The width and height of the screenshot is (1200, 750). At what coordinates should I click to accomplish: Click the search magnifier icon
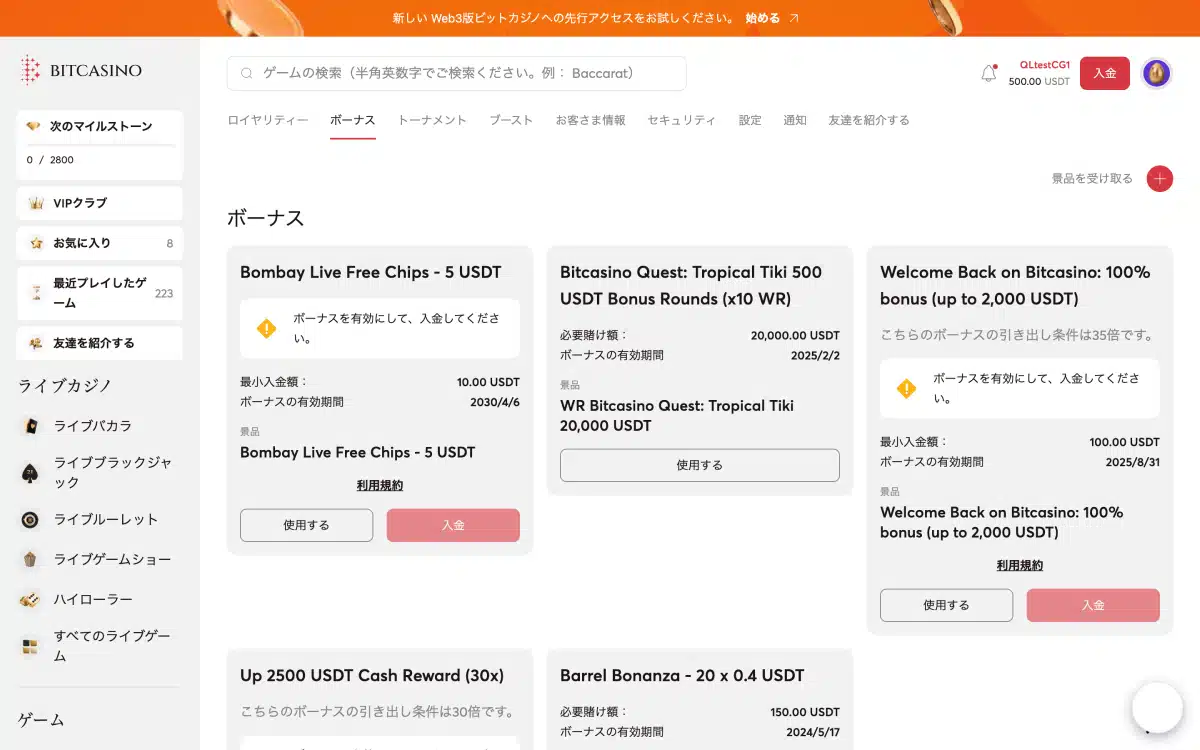(247, 74)
